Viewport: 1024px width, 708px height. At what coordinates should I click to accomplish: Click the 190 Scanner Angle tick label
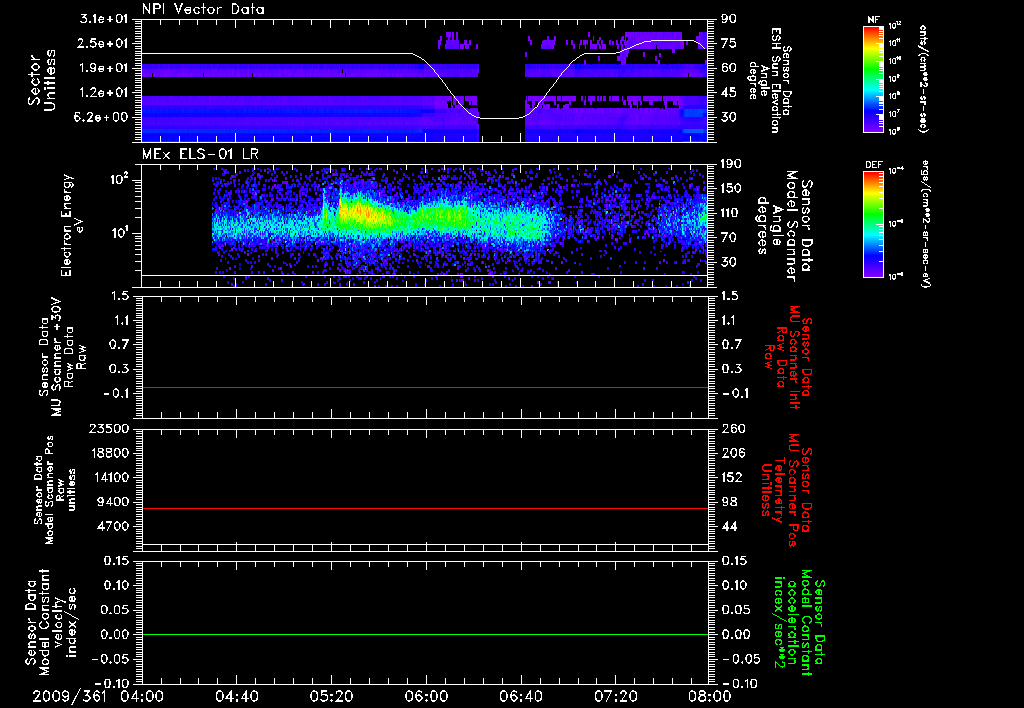pos(731,164)
